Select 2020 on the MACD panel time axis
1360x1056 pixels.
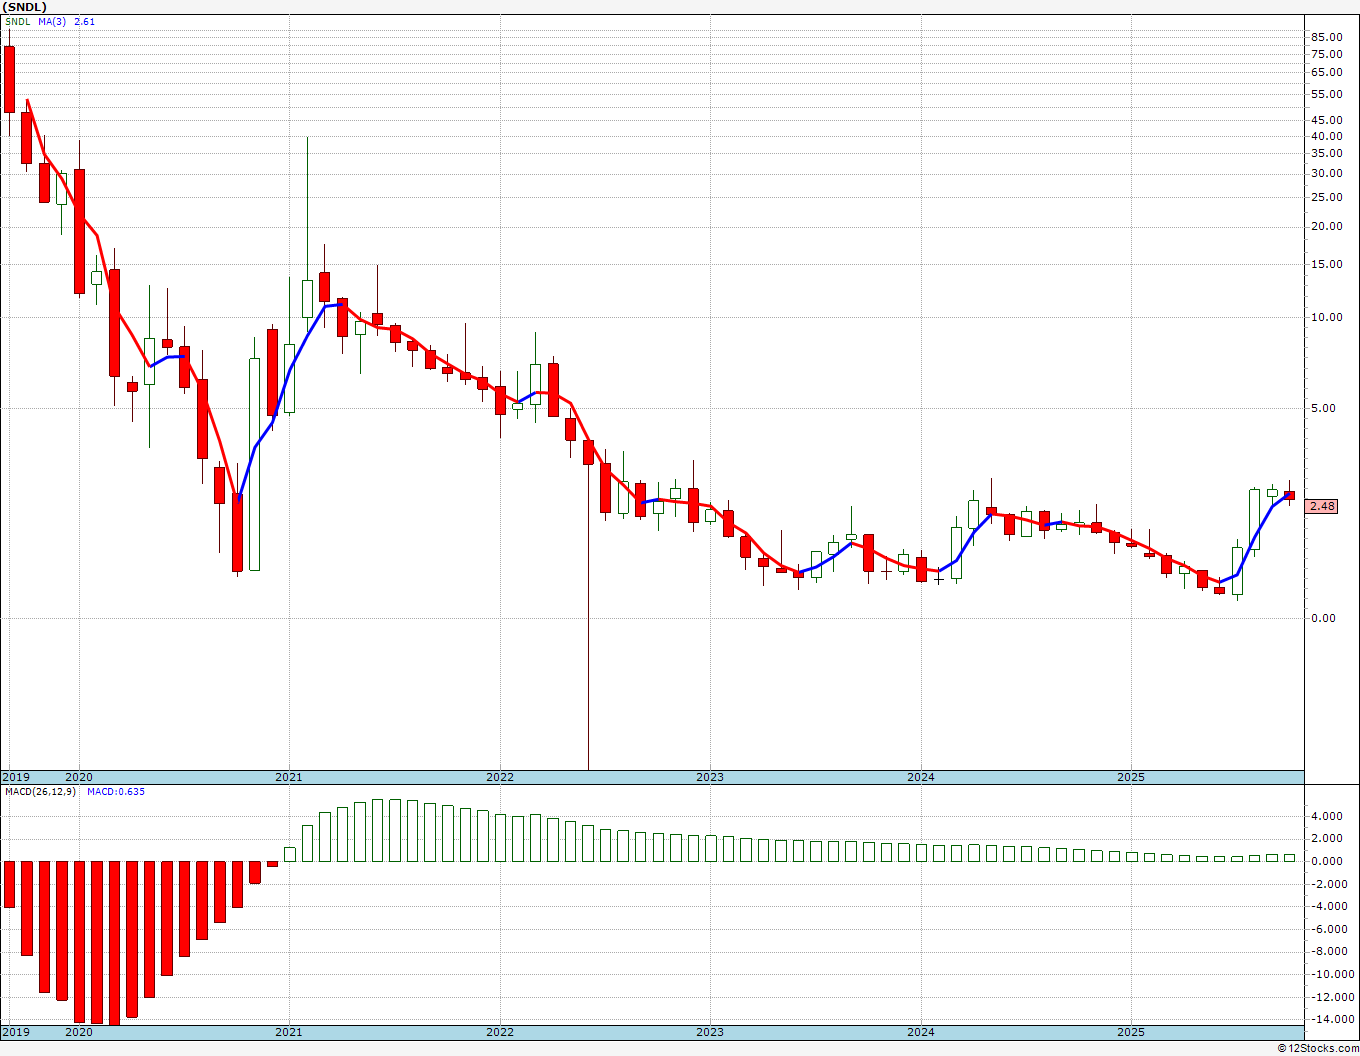click(79, 1032)
